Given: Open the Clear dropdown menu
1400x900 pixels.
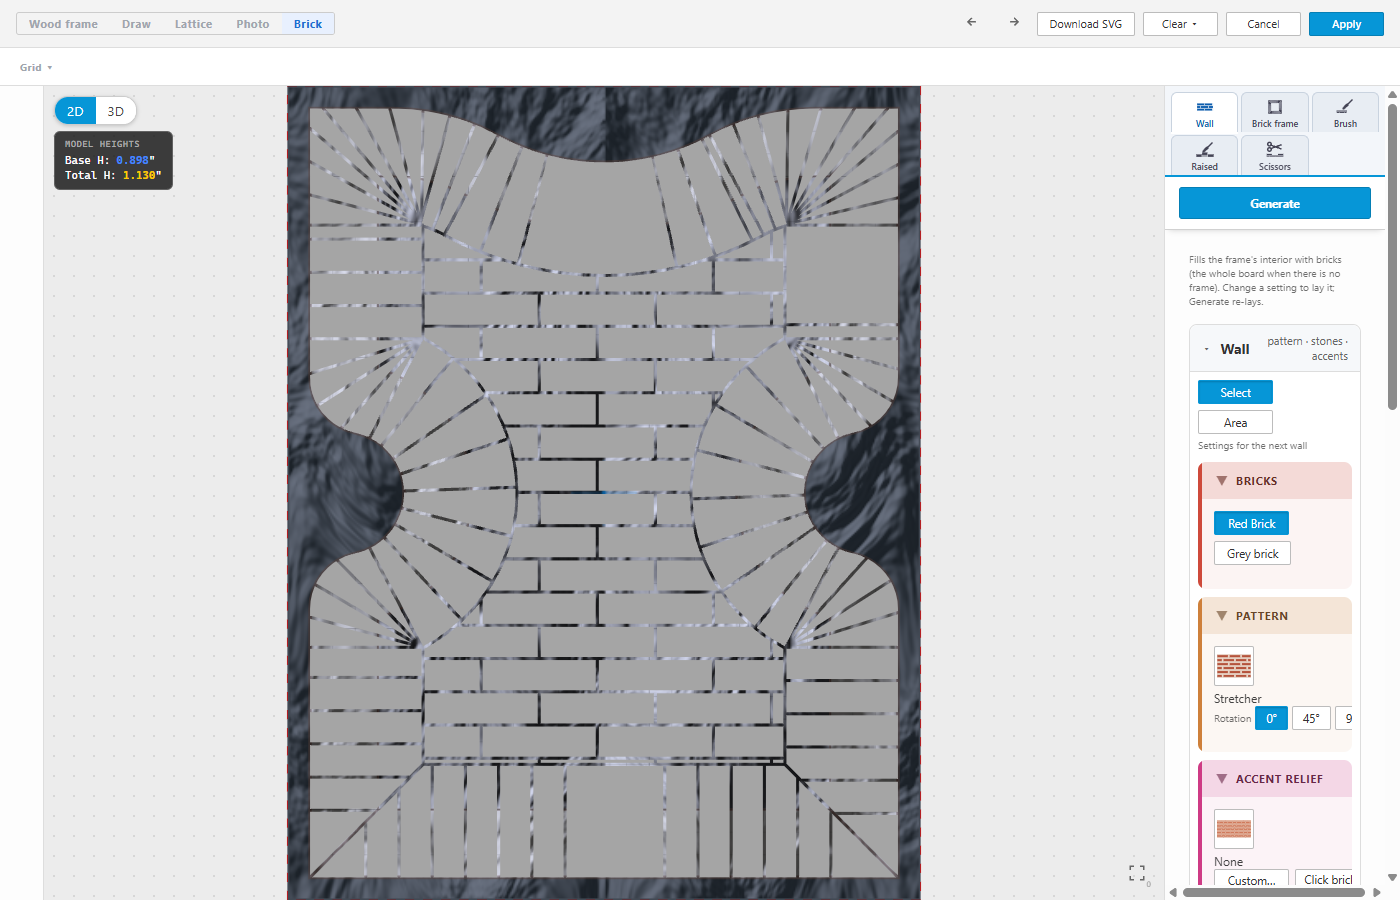Looking at the screenshot, I should [x=1180, y=24].
